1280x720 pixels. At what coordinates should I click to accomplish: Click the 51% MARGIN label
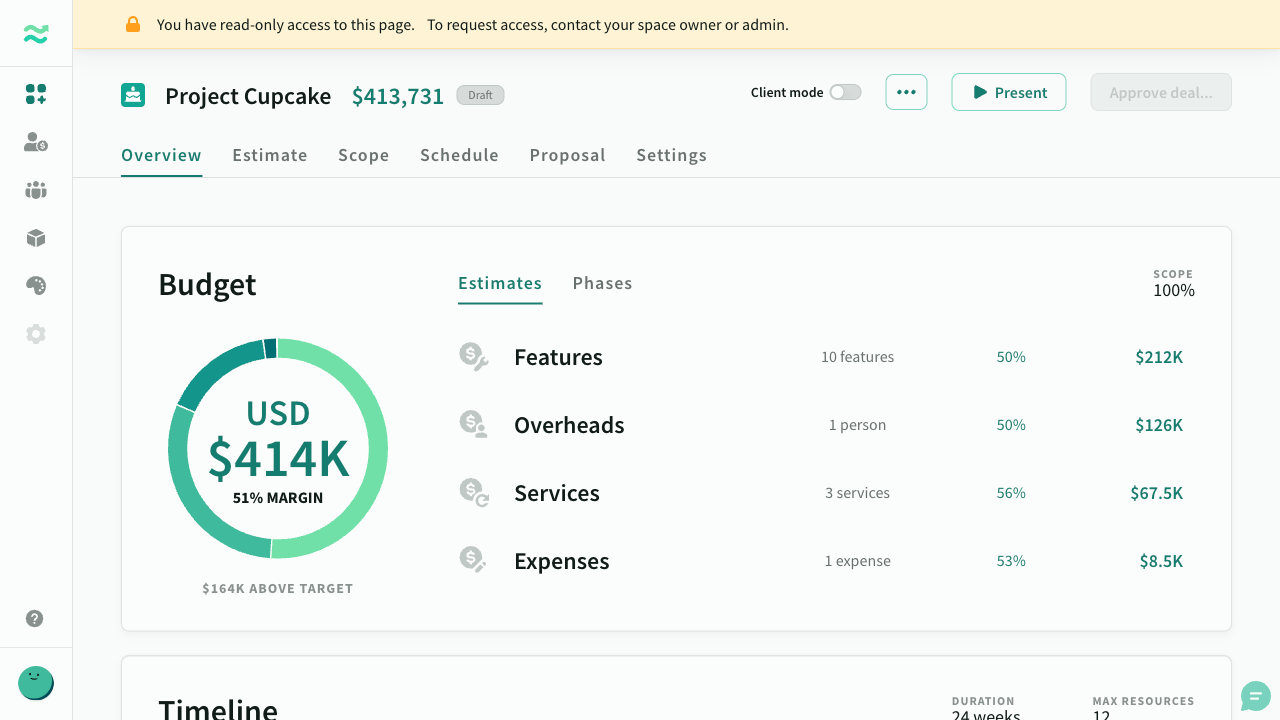[x=278, y=497]
